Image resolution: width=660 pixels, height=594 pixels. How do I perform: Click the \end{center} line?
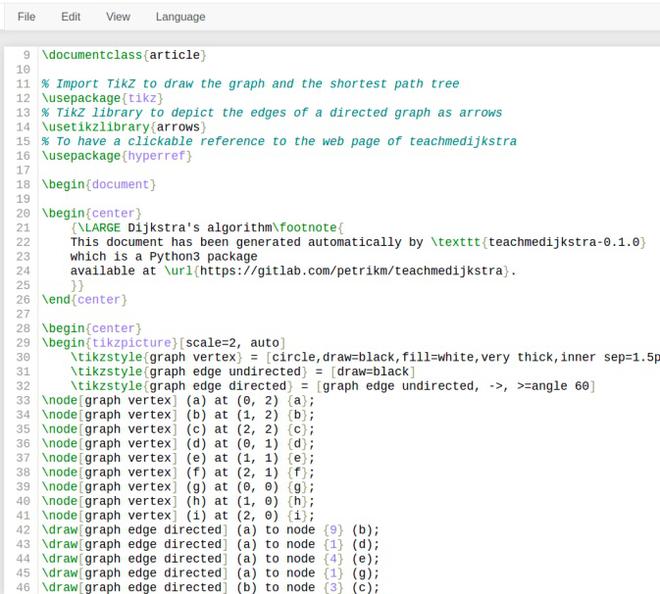click(x=84, y=300)
